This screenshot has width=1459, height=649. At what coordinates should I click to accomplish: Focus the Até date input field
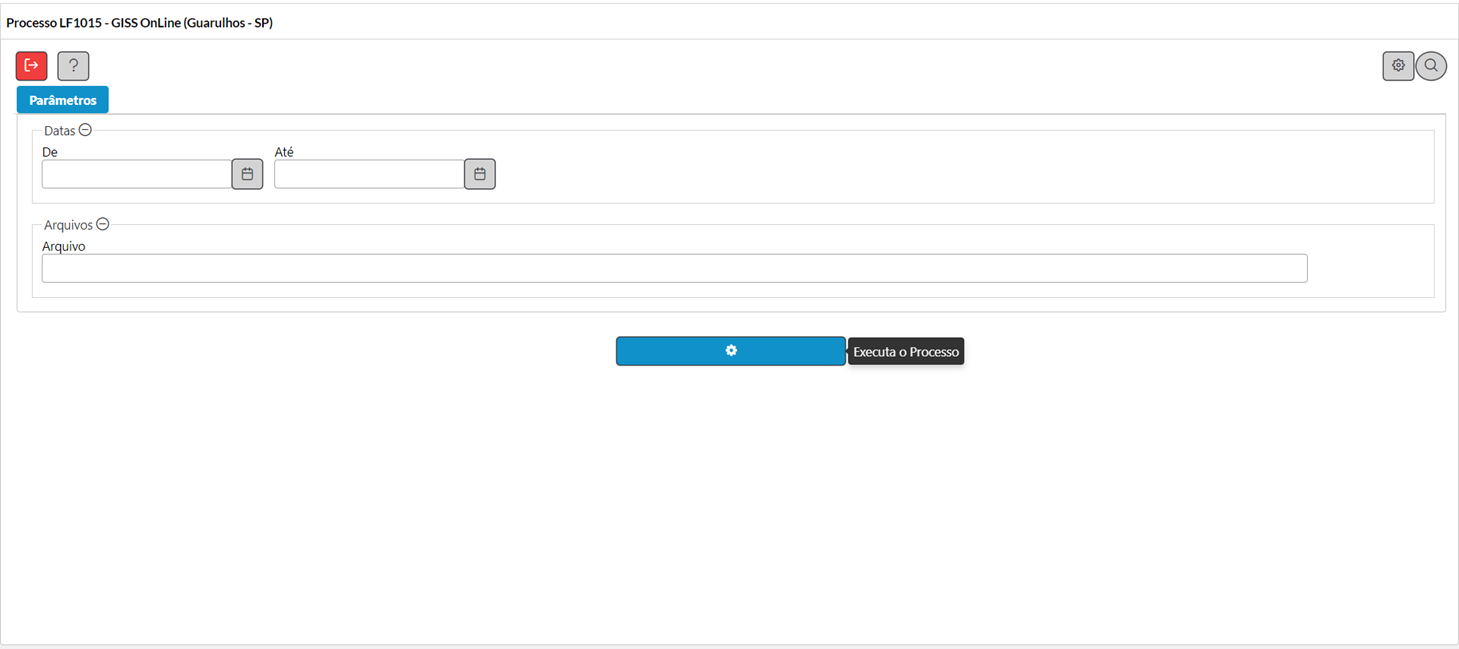tap(369, 174)
